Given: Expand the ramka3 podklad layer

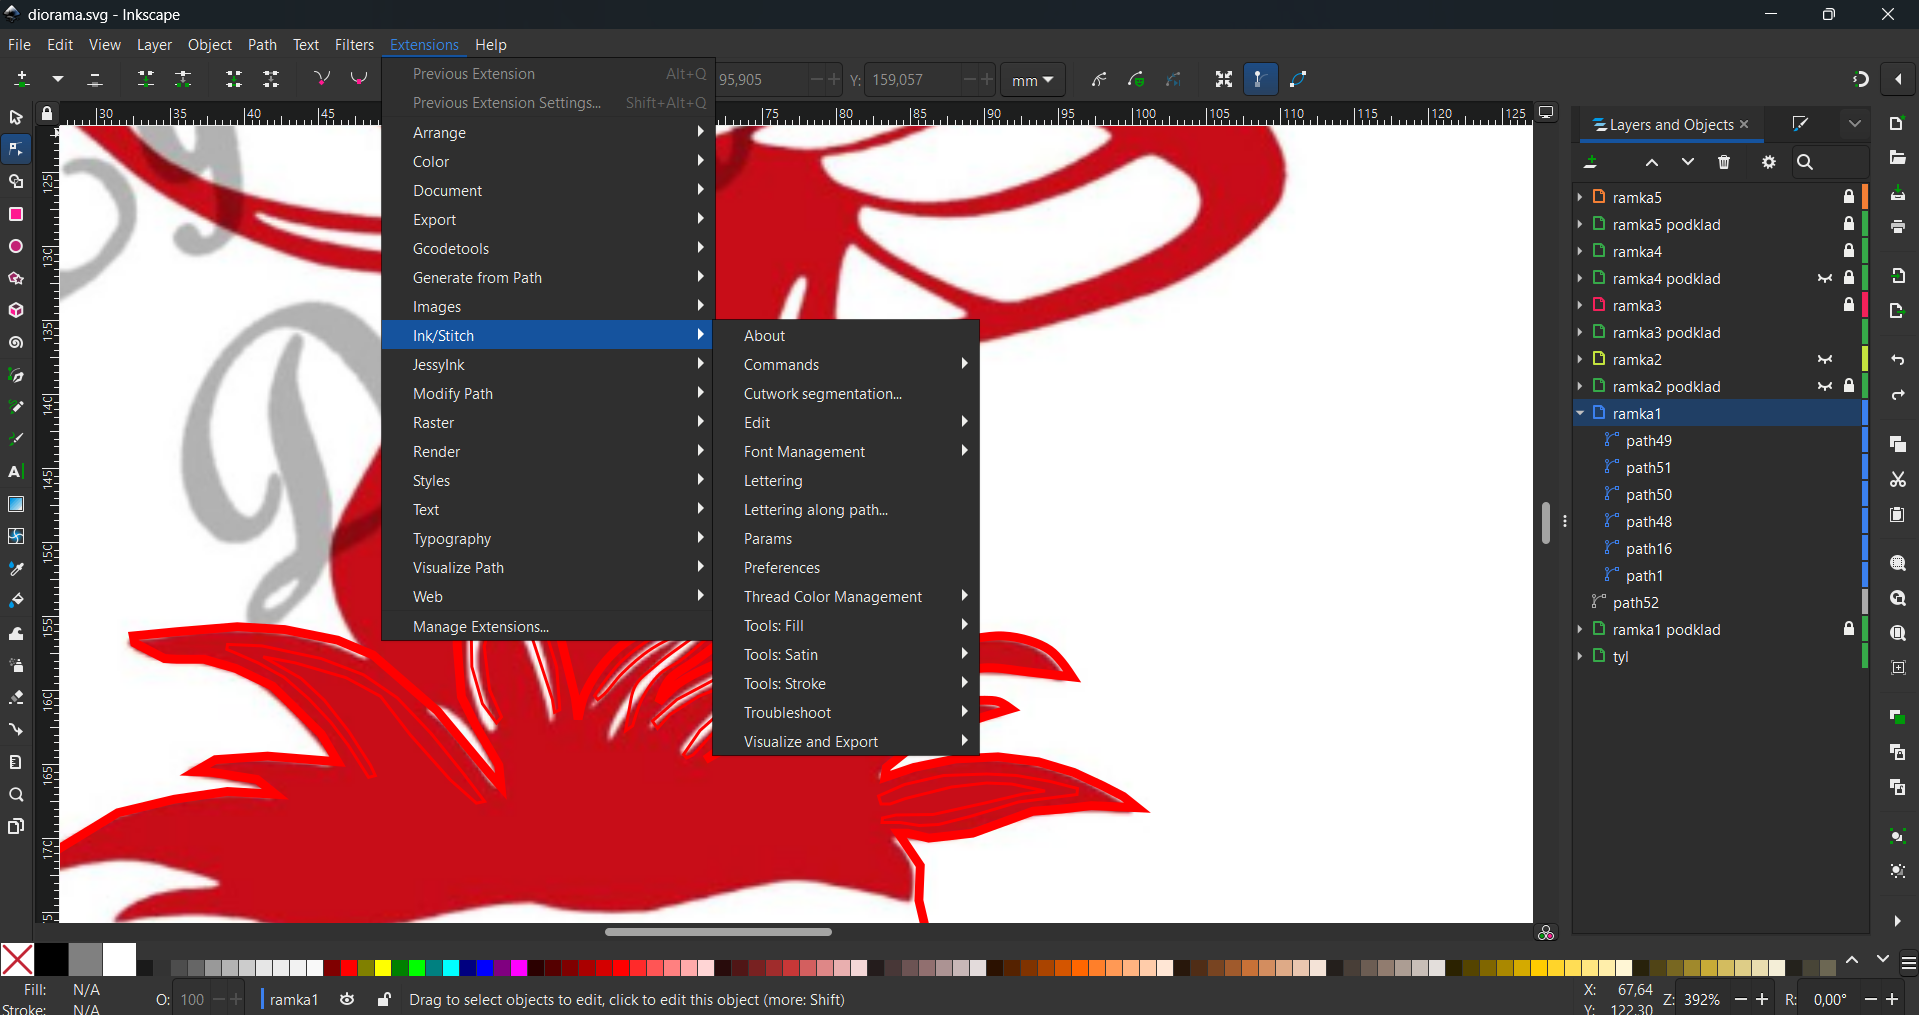Looking at the screenshot, I should 1580,332.
